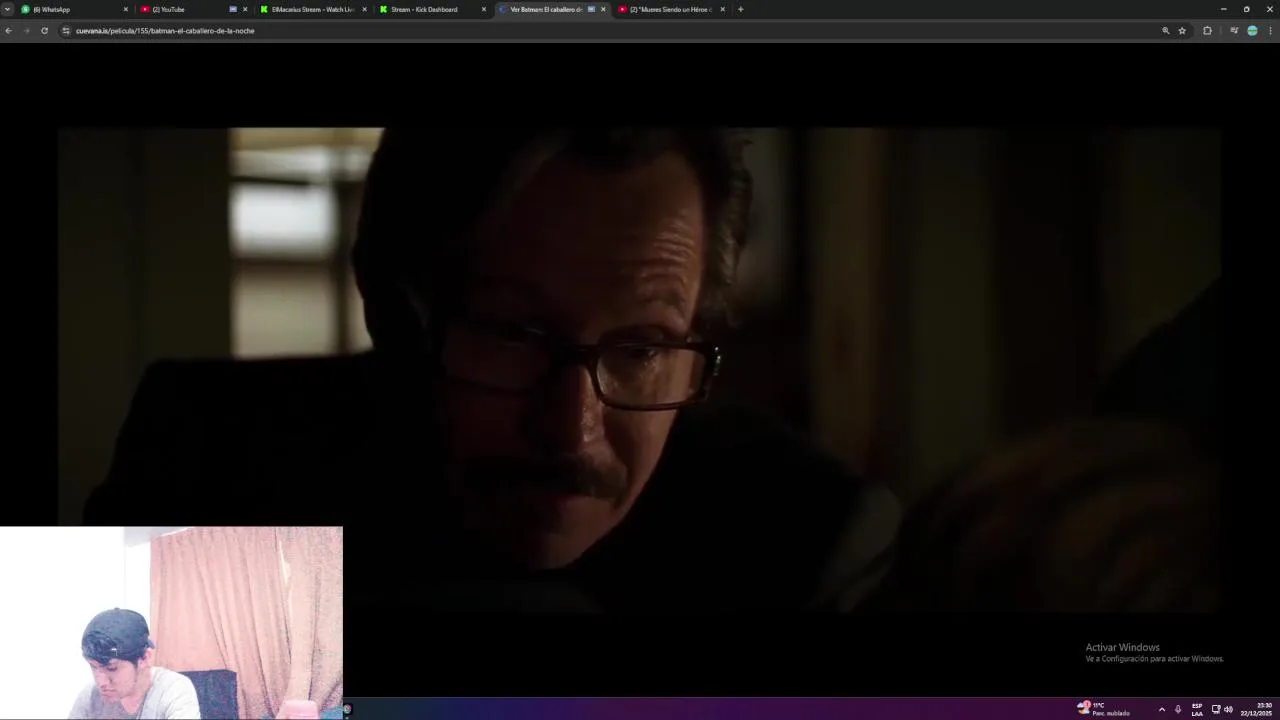Viewport: 1280px width, 720px height.
Task: Open the browser extensions puzzle icon
Action: click(x=1207, y=31)
